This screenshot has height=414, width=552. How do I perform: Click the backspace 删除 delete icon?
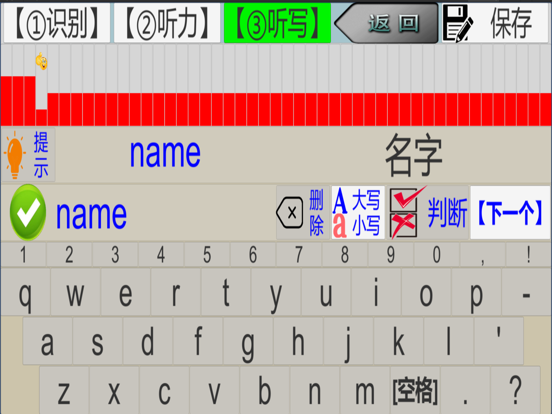coord(303,213)
